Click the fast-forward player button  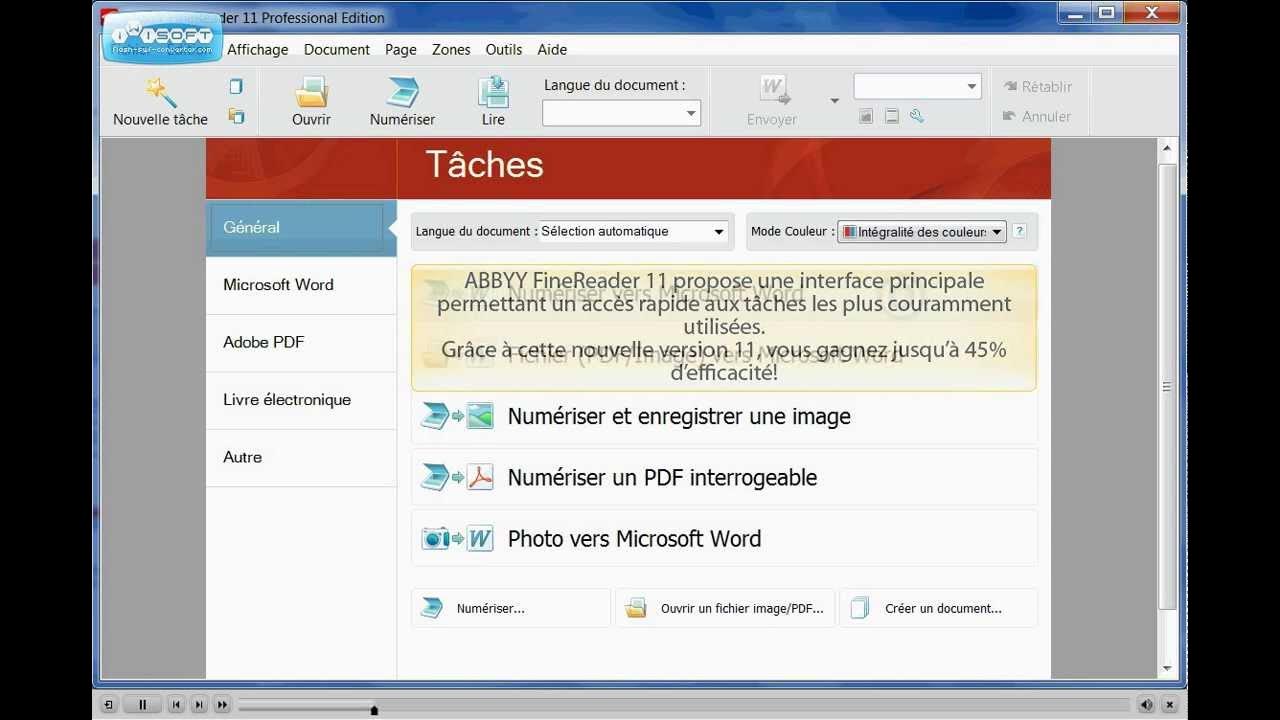click(222, 705)
